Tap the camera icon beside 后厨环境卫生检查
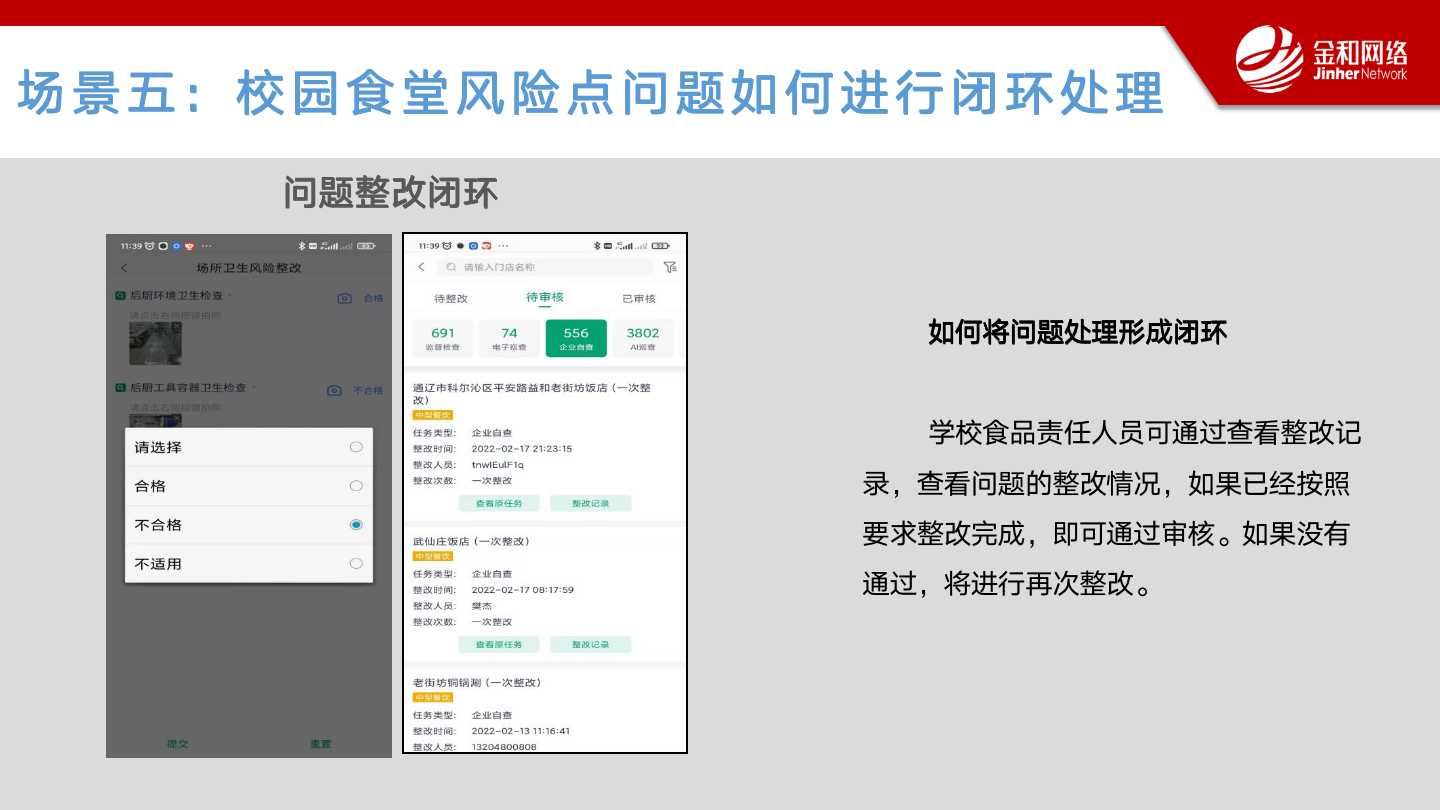The height and width of the screenshot is (810, 1440). (x=345, y=298)
